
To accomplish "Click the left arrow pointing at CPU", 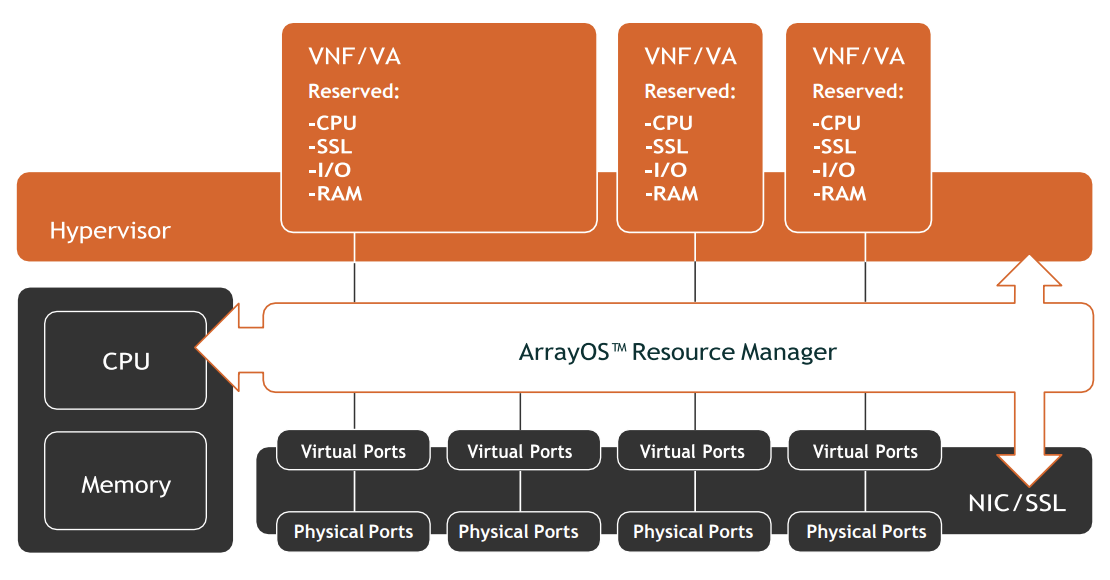I will [222, 348].
